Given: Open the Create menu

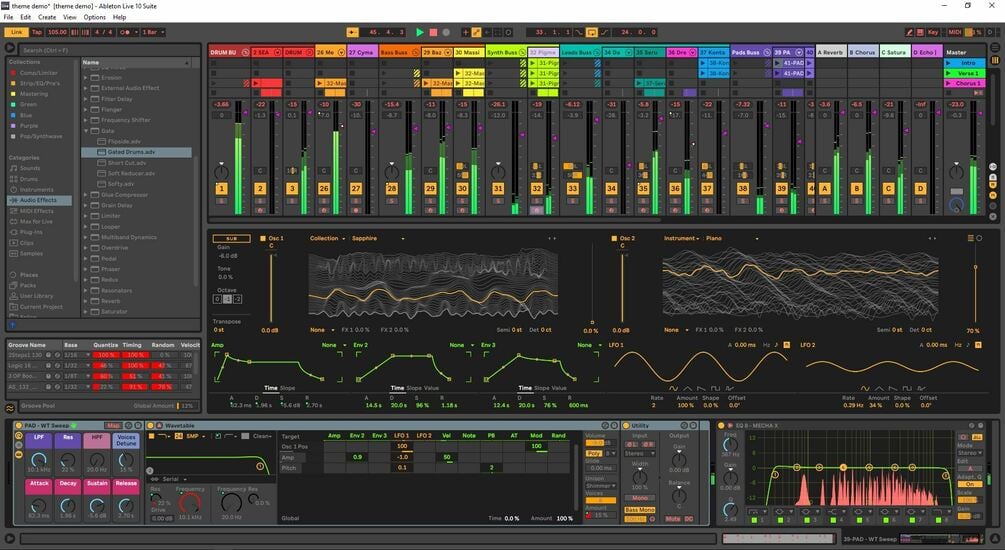Looking at the screenshot, I should (47, 17).
